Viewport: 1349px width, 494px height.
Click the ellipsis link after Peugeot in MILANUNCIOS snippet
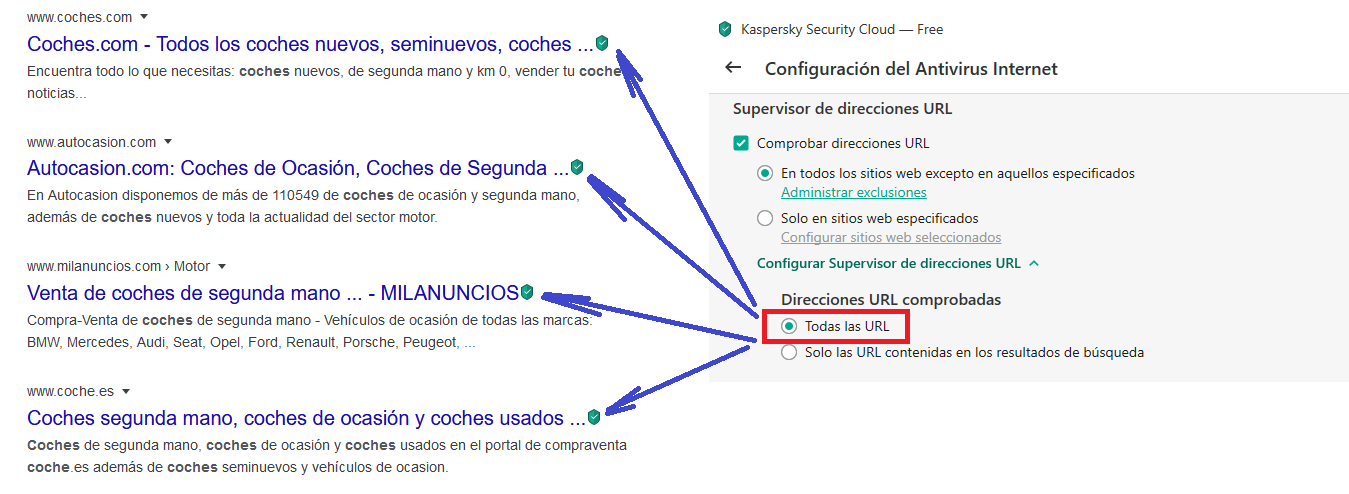[x=470, y=342]
